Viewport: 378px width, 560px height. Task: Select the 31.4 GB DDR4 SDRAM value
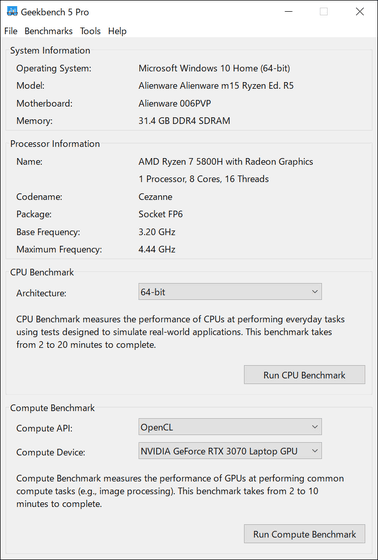click(184, 121)
